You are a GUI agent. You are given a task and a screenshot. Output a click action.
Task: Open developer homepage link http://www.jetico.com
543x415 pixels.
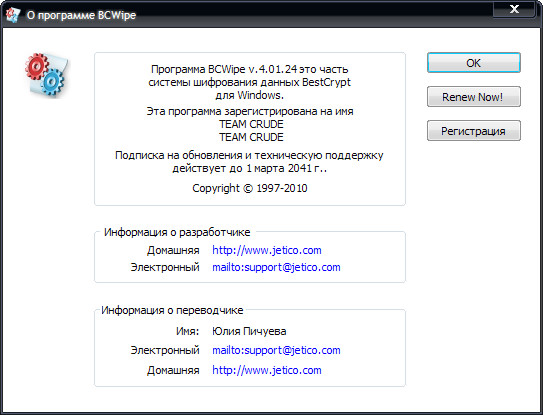[267, 250]
